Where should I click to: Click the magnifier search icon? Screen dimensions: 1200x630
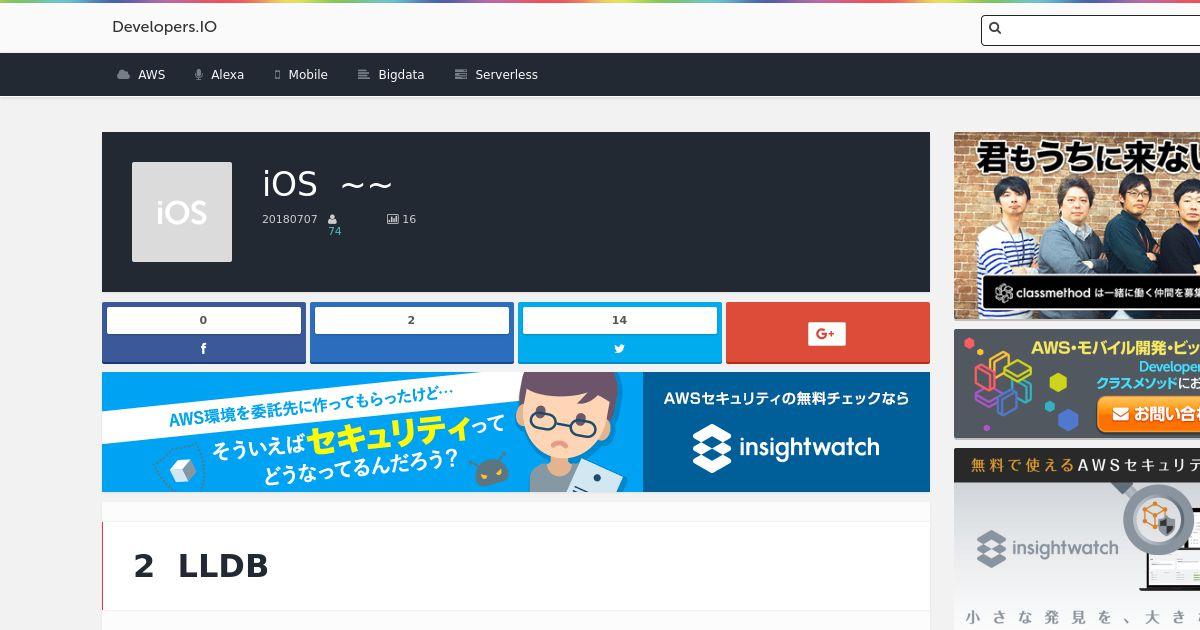995,29
